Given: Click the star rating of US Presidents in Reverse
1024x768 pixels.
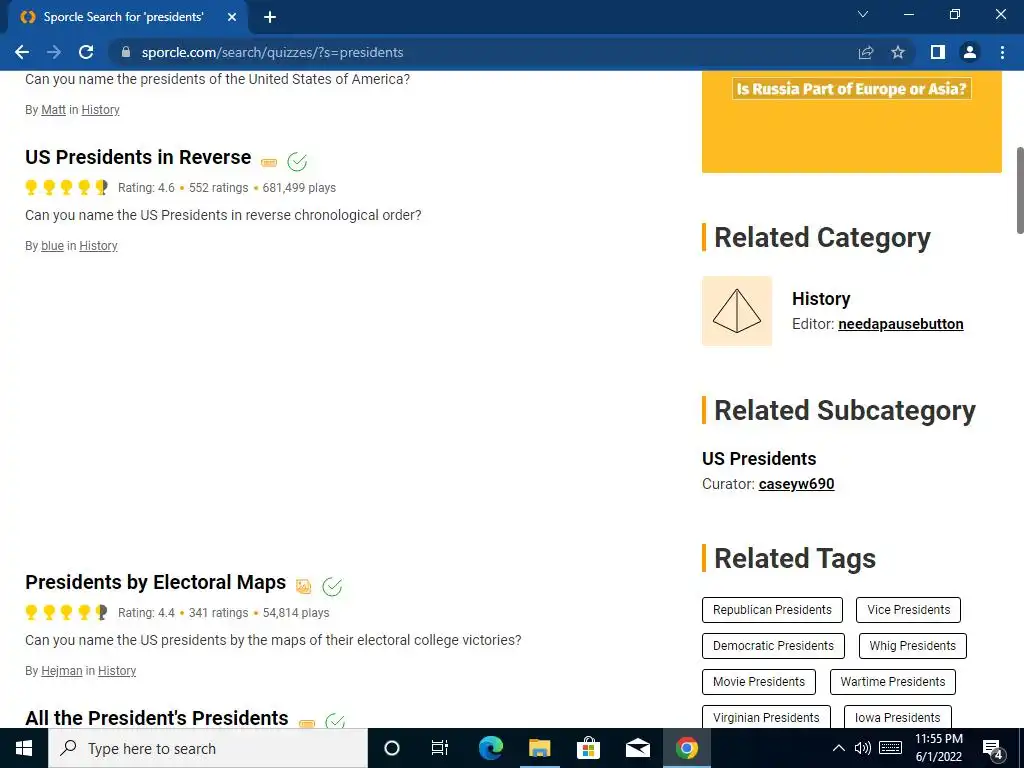Looking at the screenshot, I should pyautogui.click(x=66, y=187).
